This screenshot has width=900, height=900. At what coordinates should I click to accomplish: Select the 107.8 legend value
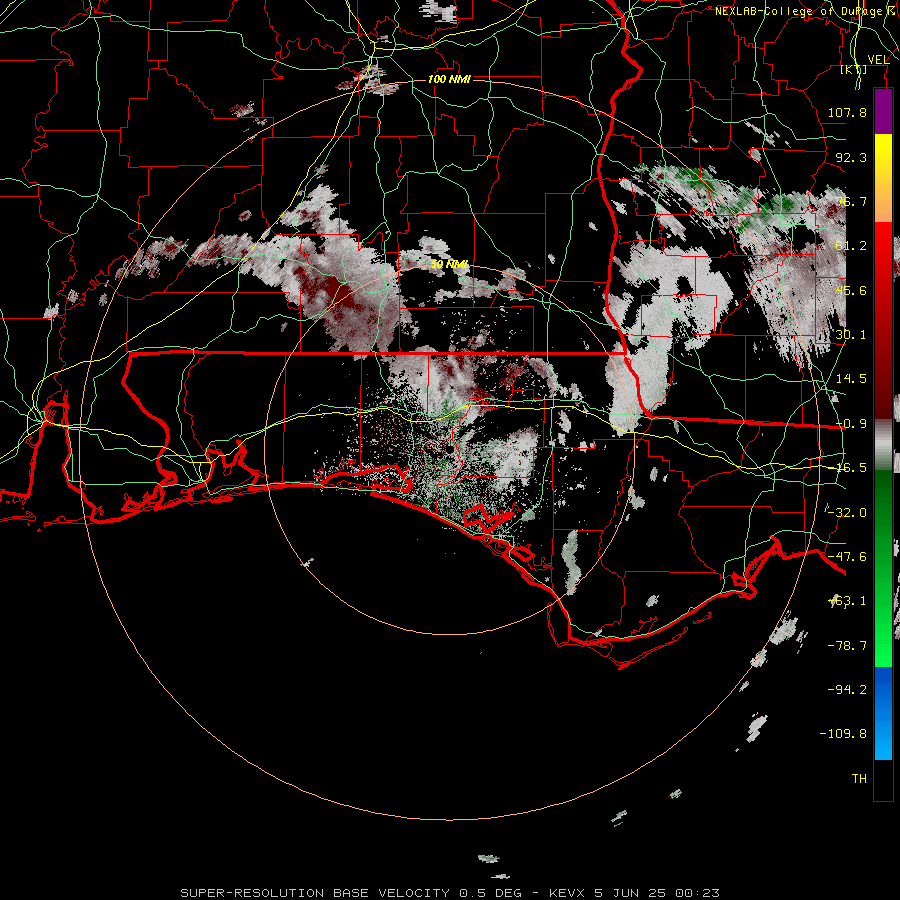[x=847, y=112]
